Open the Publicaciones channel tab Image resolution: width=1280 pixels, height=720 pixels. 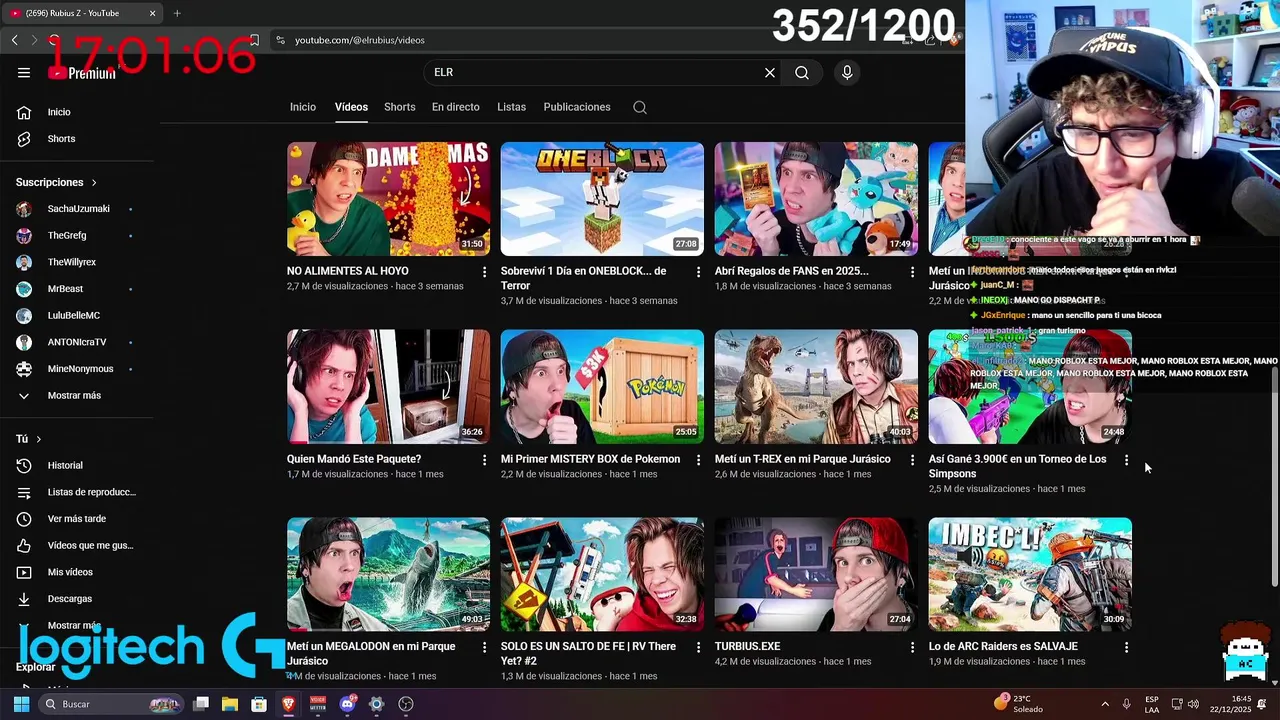(x=577, y=107)
